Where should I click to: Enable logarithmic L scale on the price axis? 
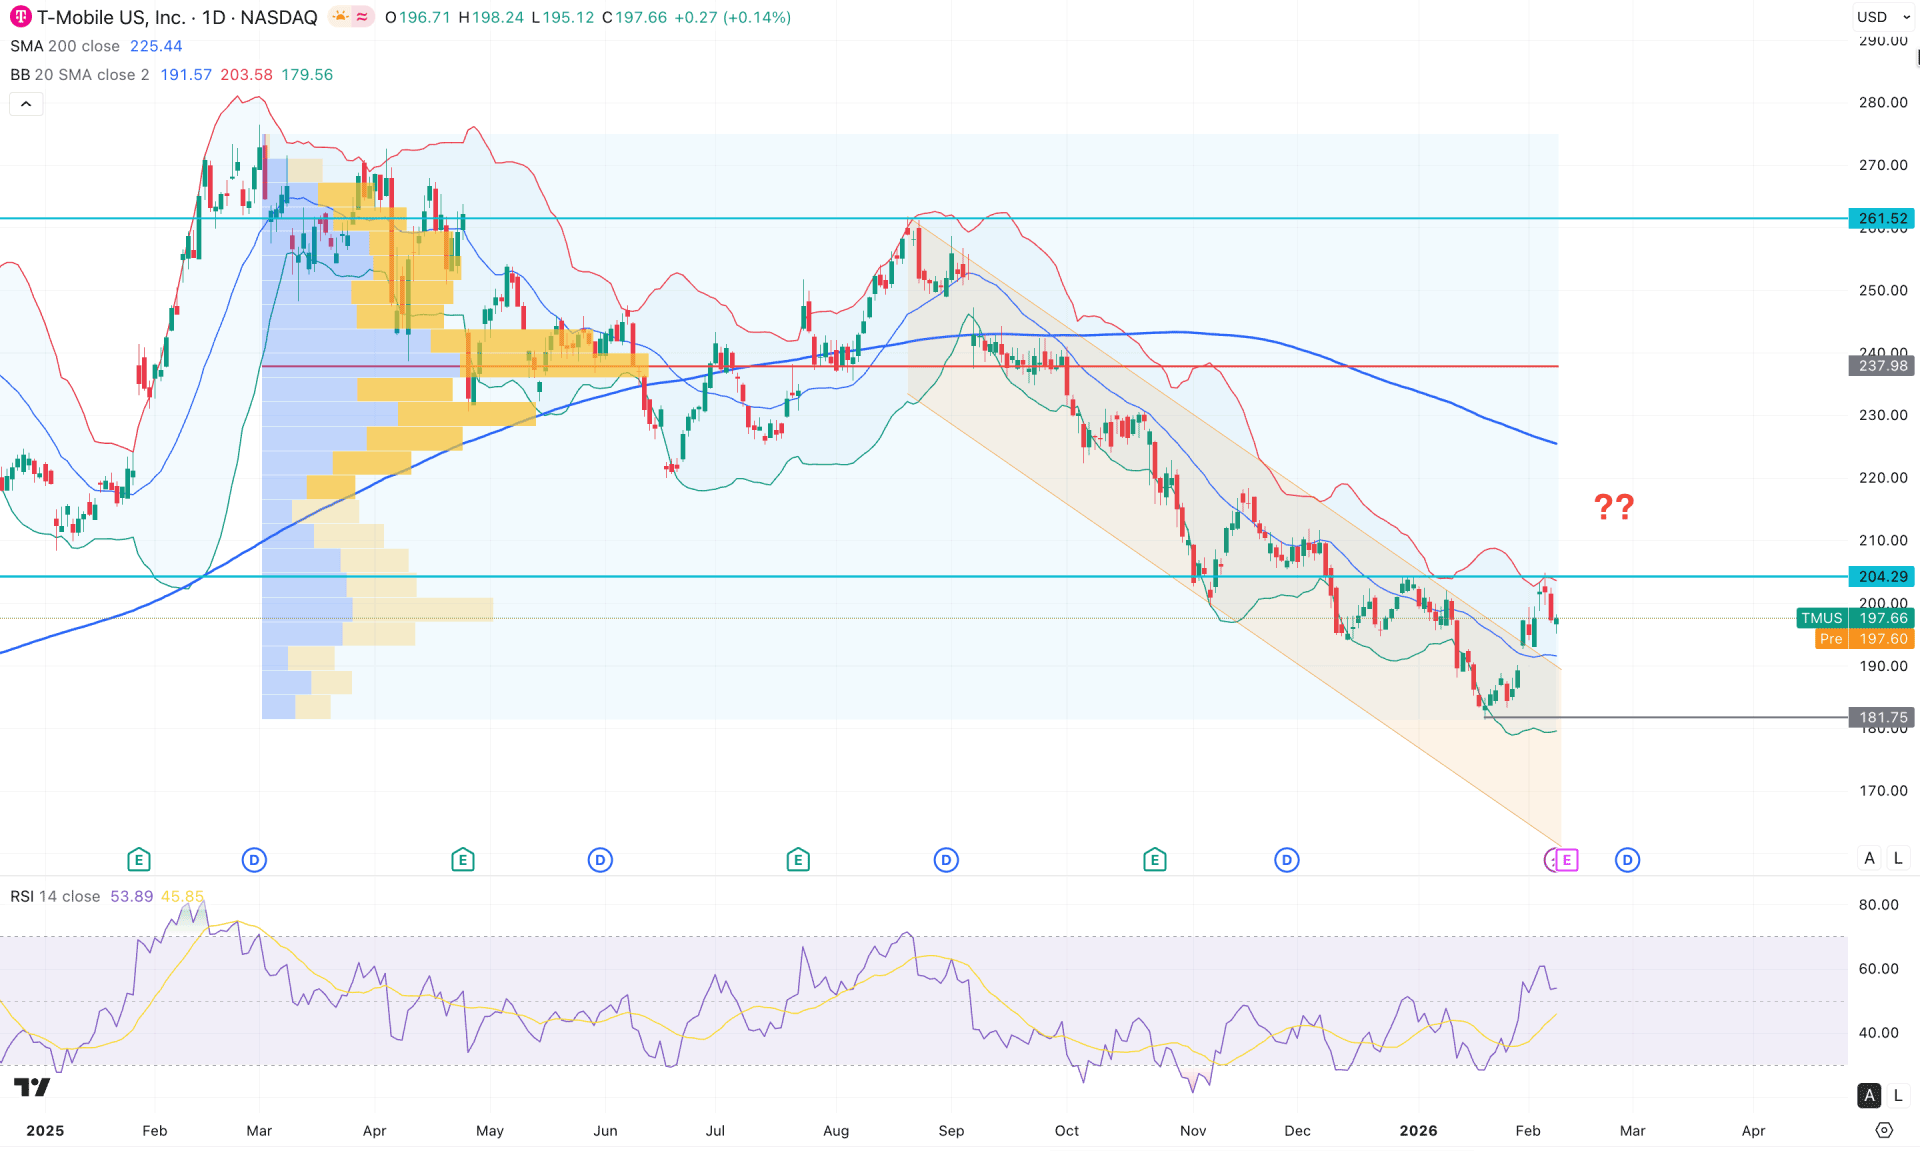[1897, 858]
